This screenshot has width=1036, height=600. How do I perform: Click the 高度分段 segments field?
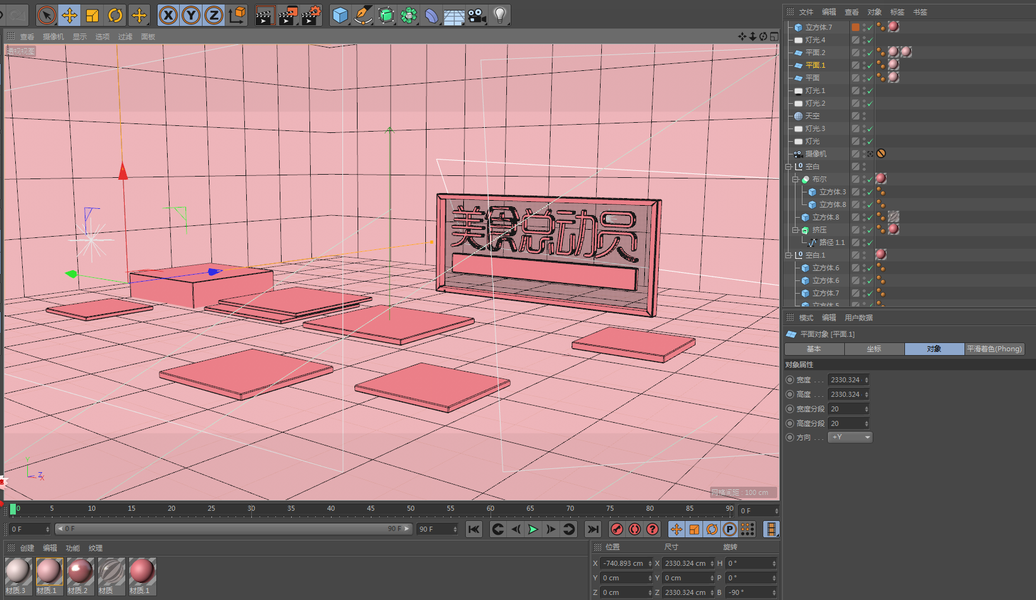[x=848, y=424]
